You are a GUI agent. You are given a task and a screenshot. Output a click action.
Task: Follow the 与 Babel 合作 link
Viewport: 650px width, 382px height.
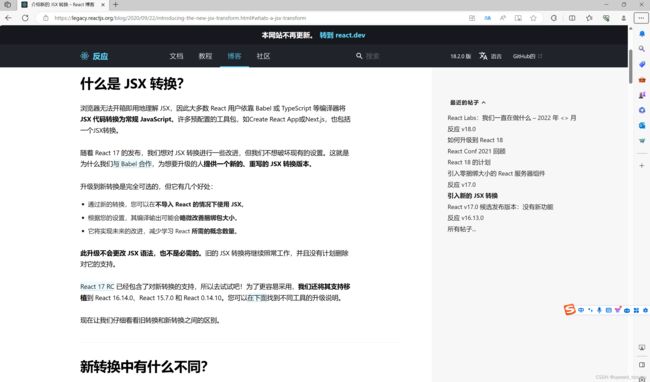[x=133, y=164]
